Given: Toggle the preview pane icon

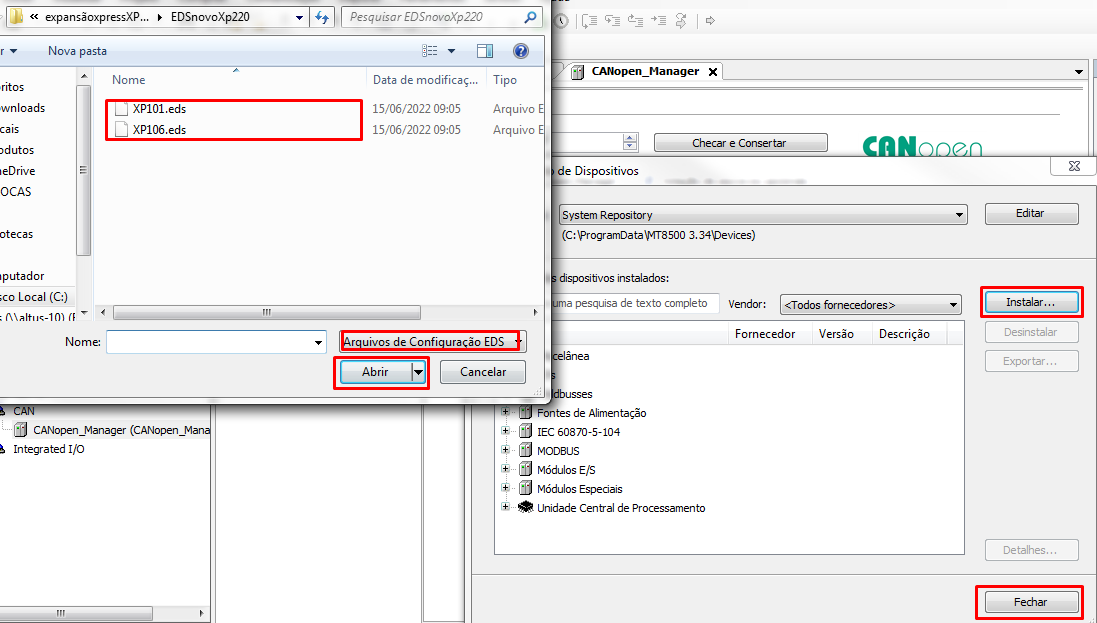Looking at the screenshot, I should point(485,51).
